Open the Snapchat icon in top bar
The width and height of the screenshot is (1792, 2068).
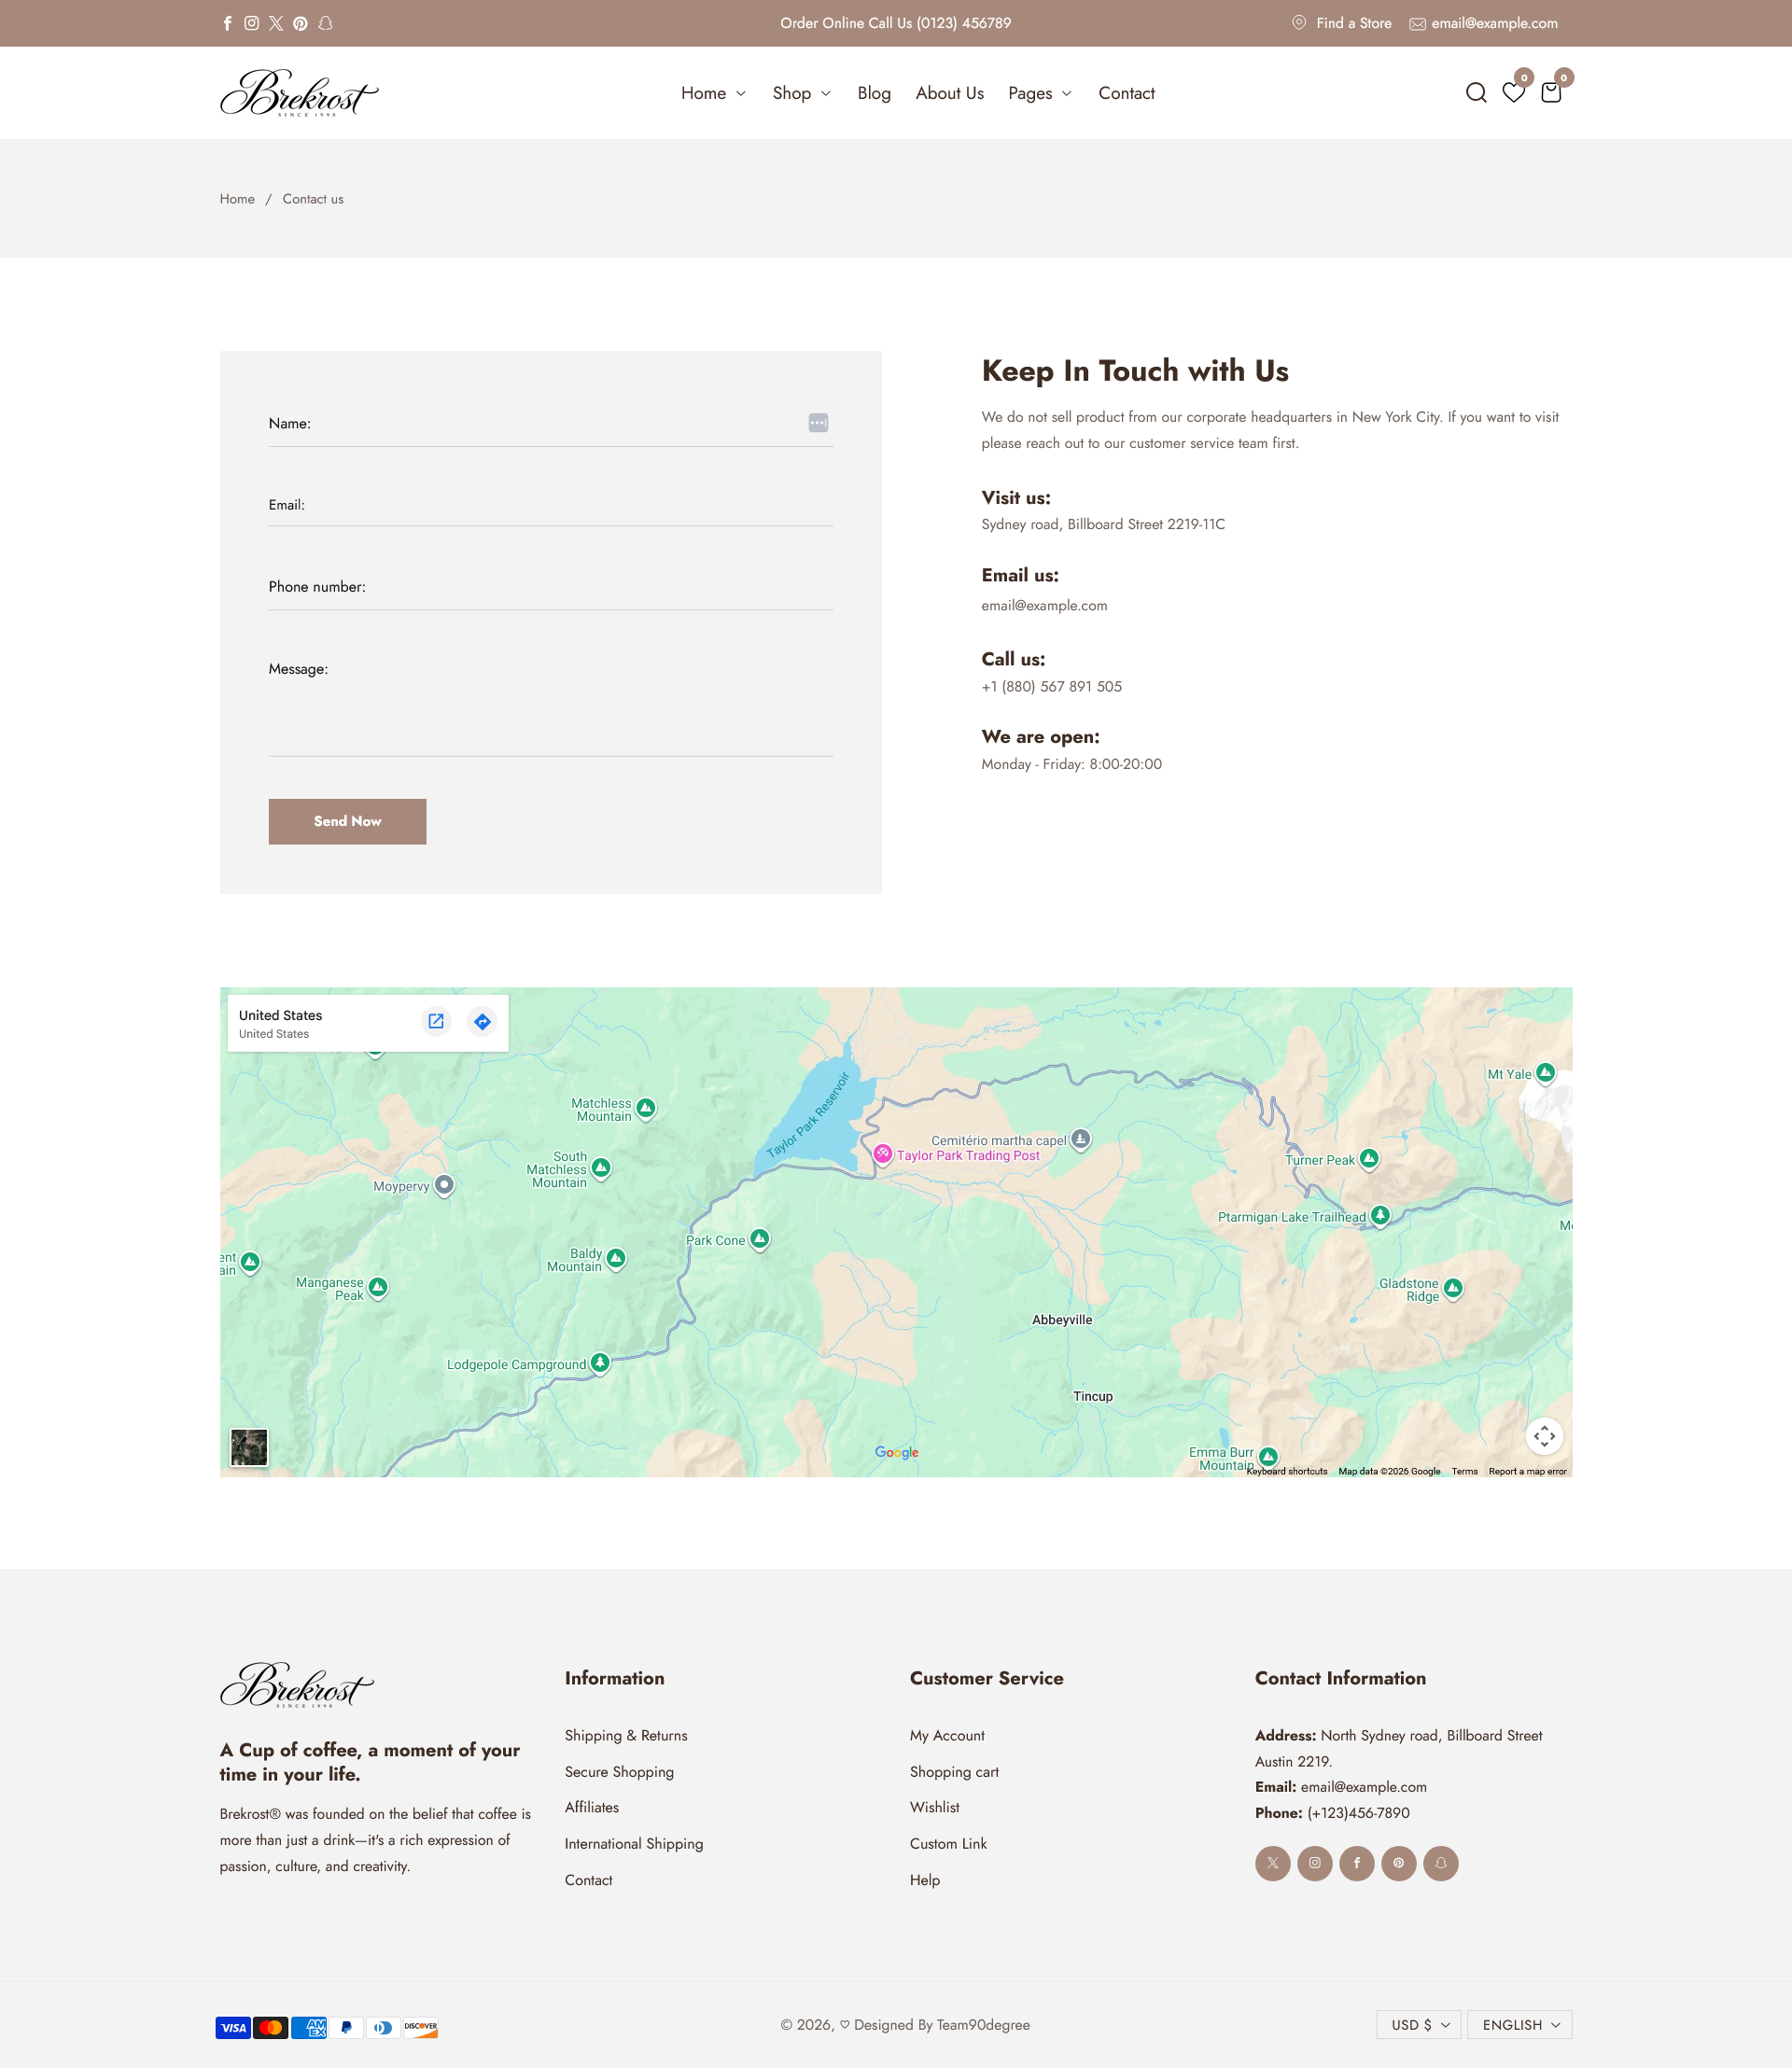point(325,23)
